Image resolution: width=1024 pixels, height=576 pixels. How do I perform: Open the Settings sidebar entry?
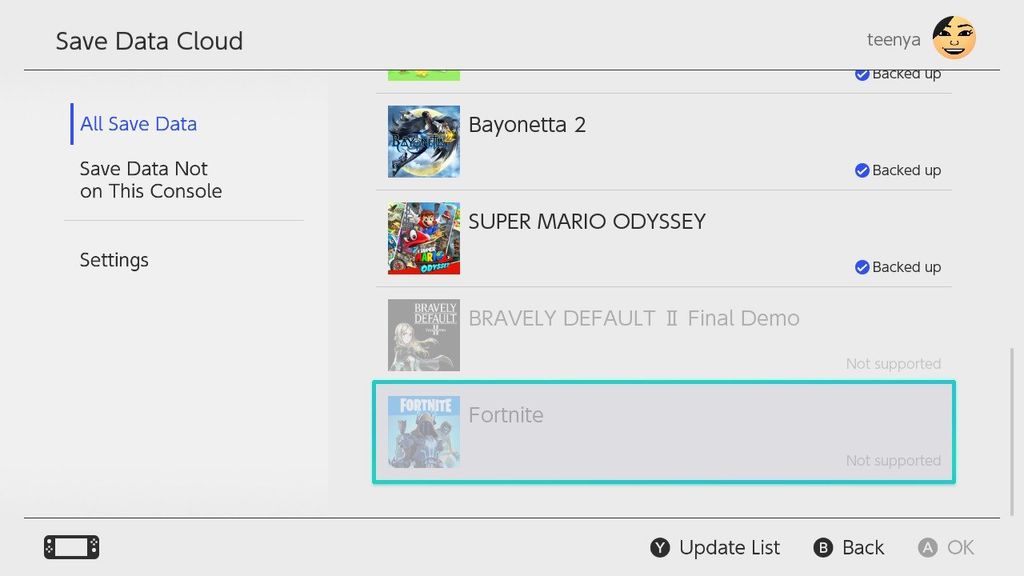coord(114,260)
